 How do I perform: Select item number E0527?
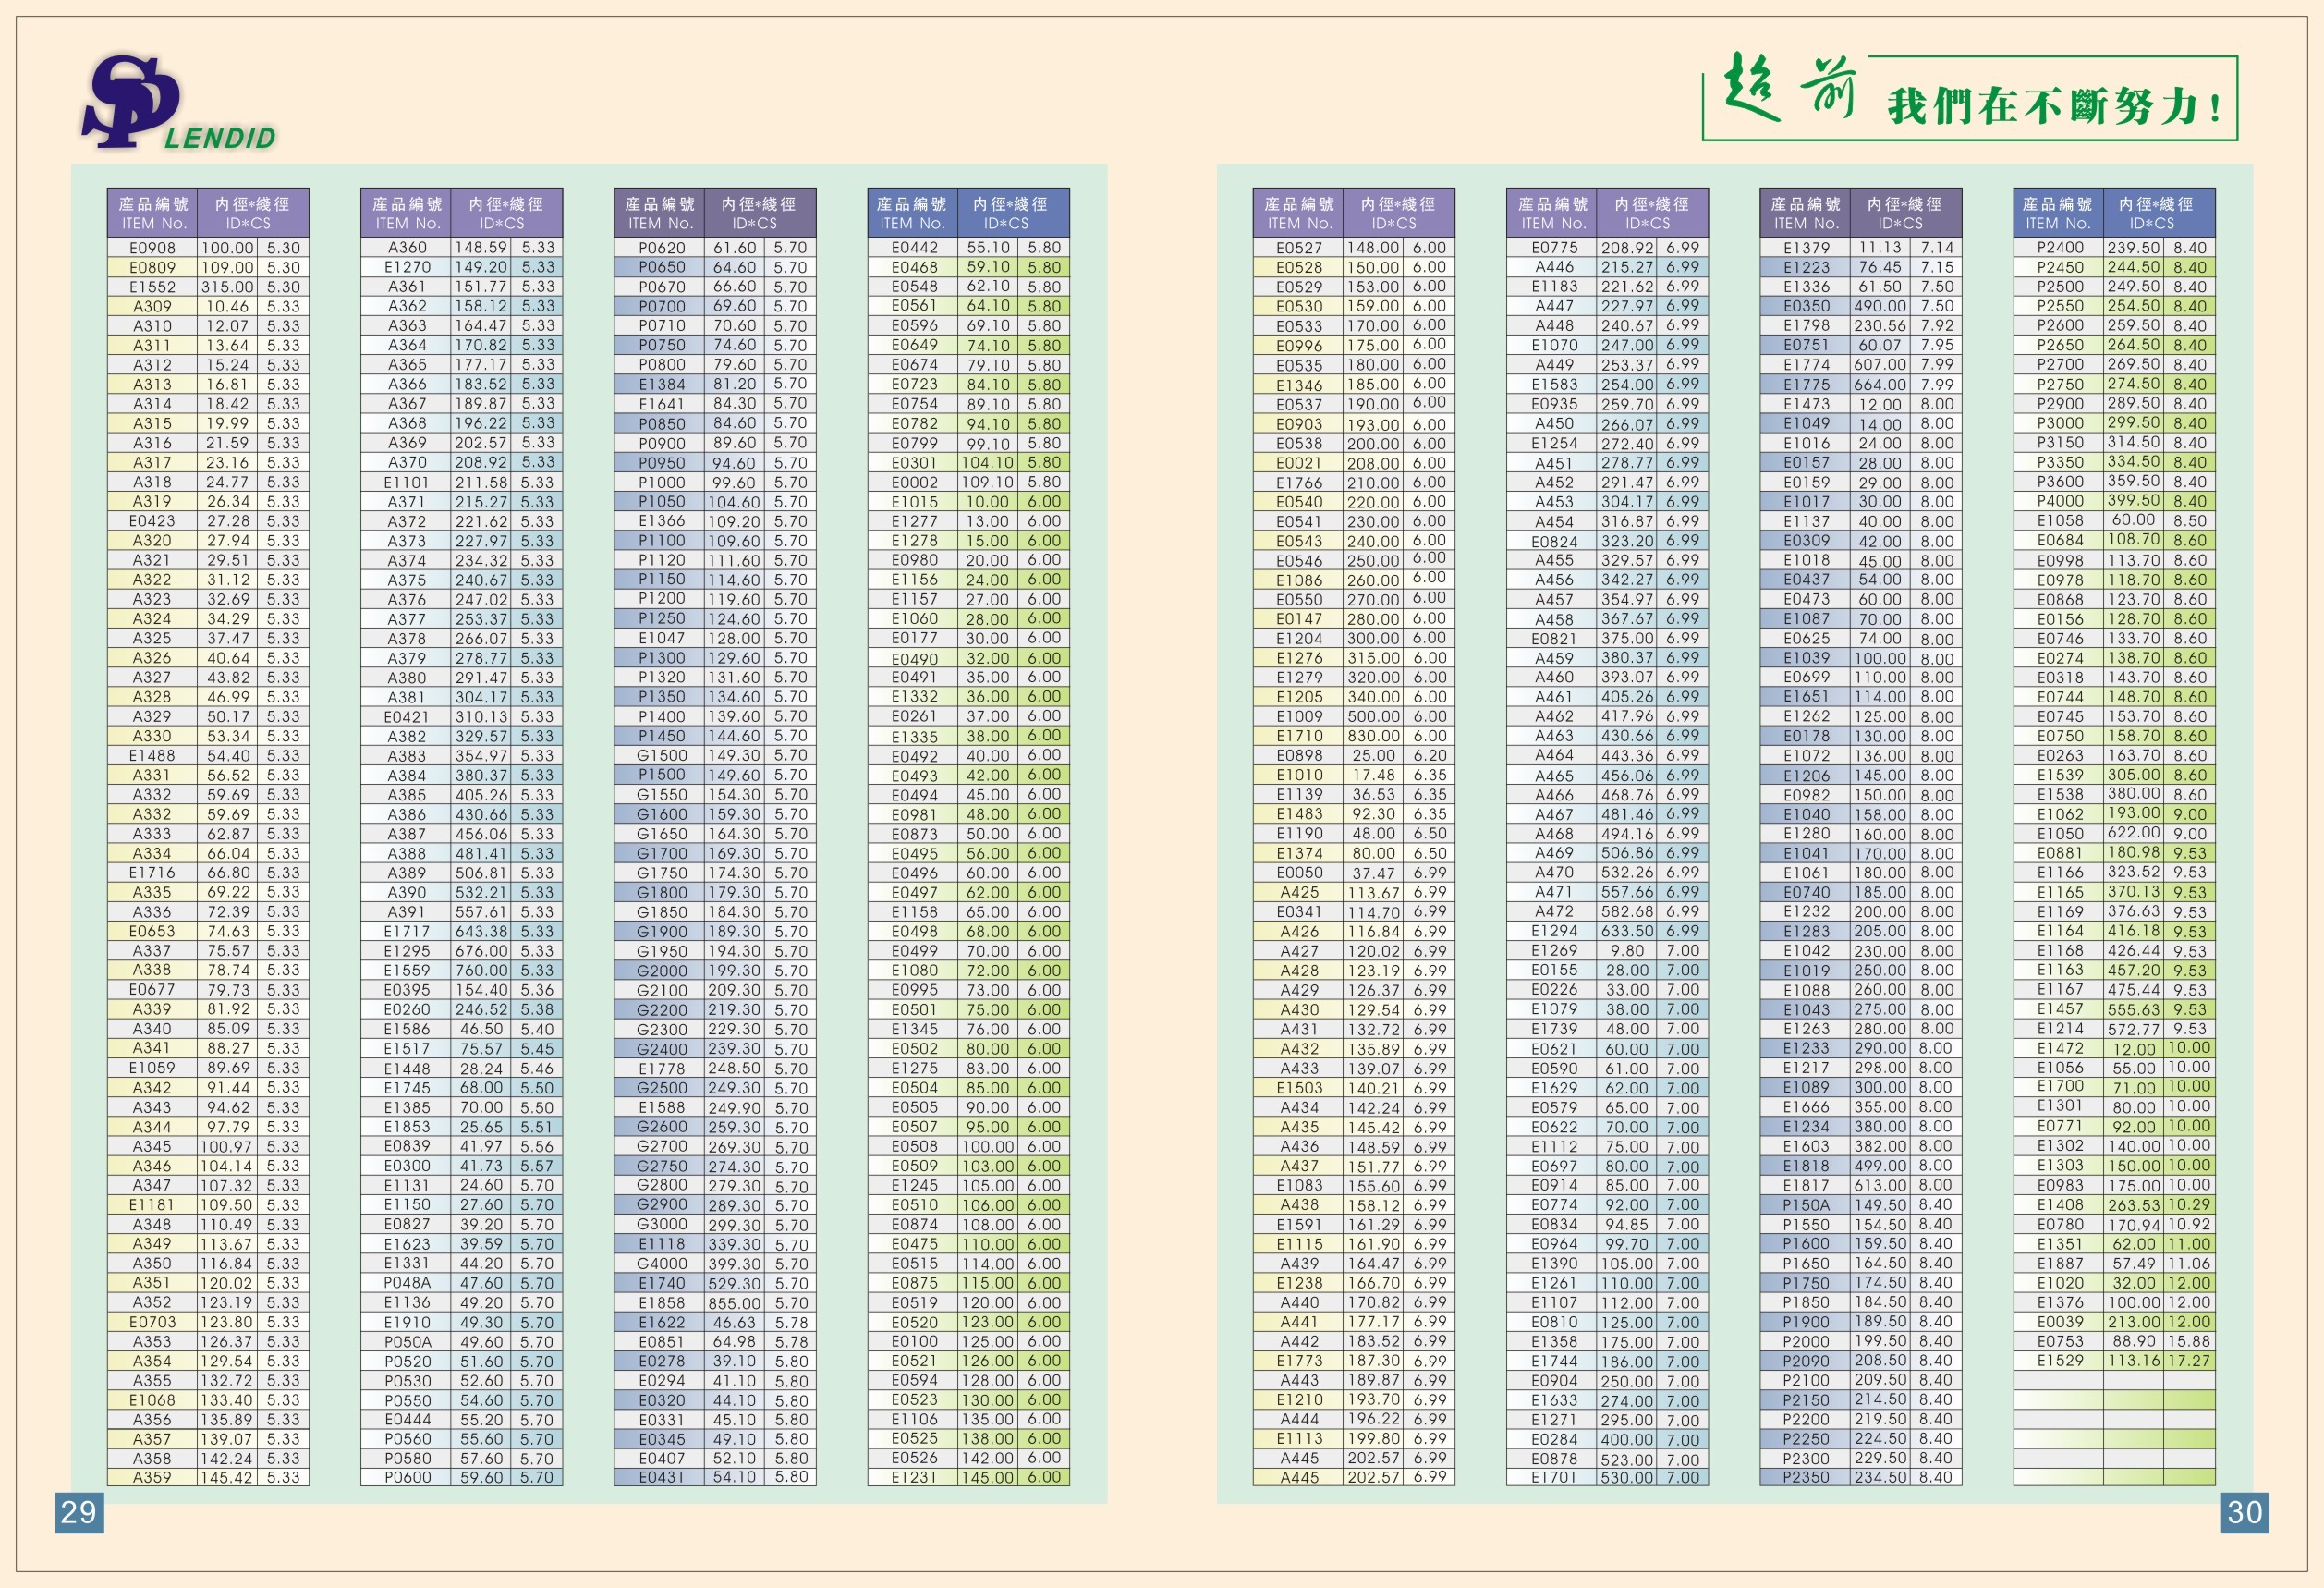pos(1299,248)
